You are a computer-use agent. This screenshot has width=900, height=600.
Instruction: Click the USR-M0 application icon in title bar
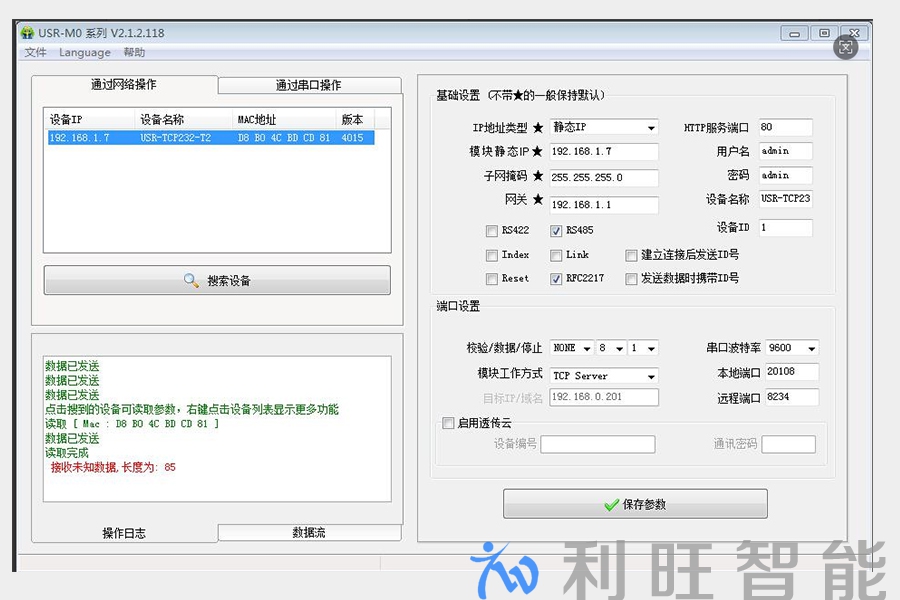point(27,33)
